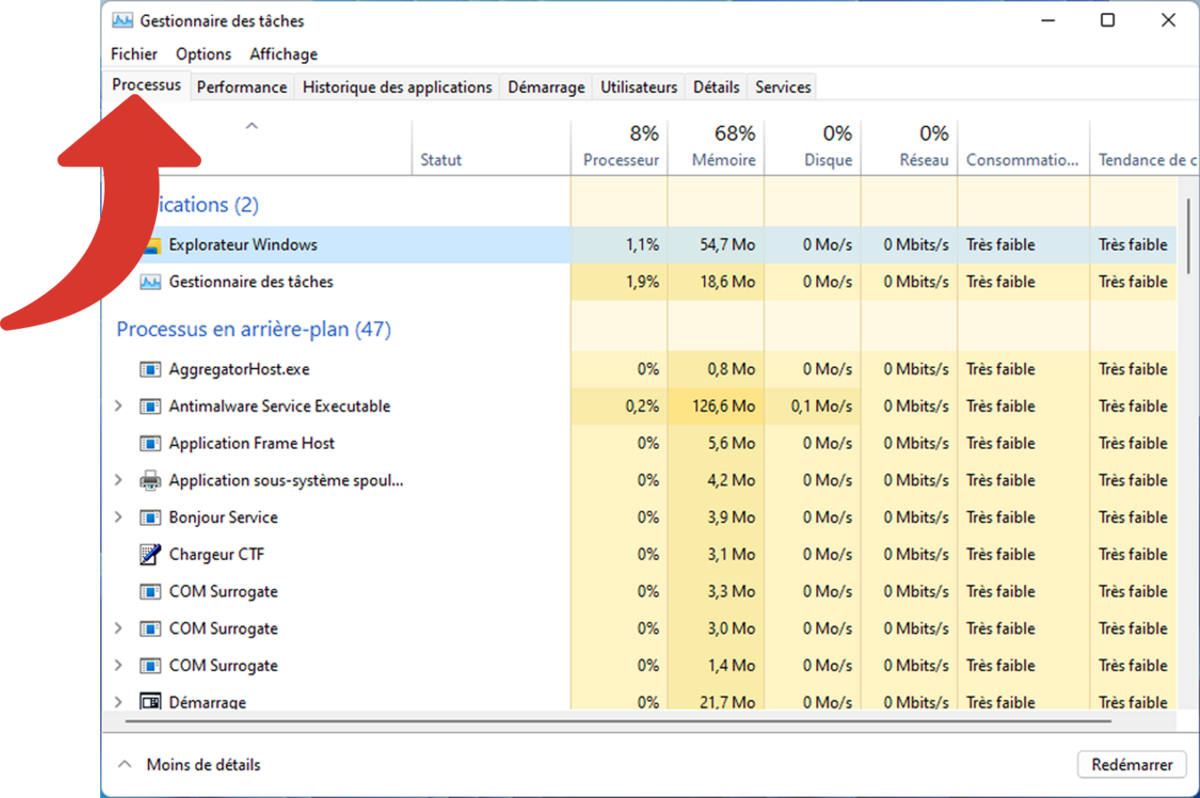1200x798 pixels.
Task: Expand the Bonjour Service process group
Action: pyautogui.click(x=118, y=517)
